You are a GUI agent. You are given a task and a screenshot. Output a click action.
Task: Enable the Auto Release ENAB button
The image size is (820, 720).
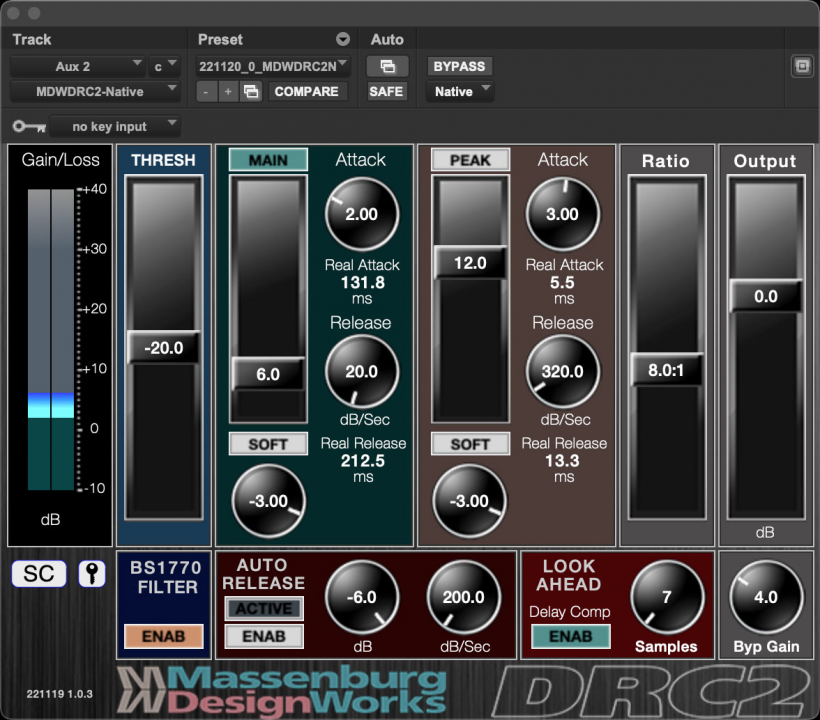click(264, 636)
